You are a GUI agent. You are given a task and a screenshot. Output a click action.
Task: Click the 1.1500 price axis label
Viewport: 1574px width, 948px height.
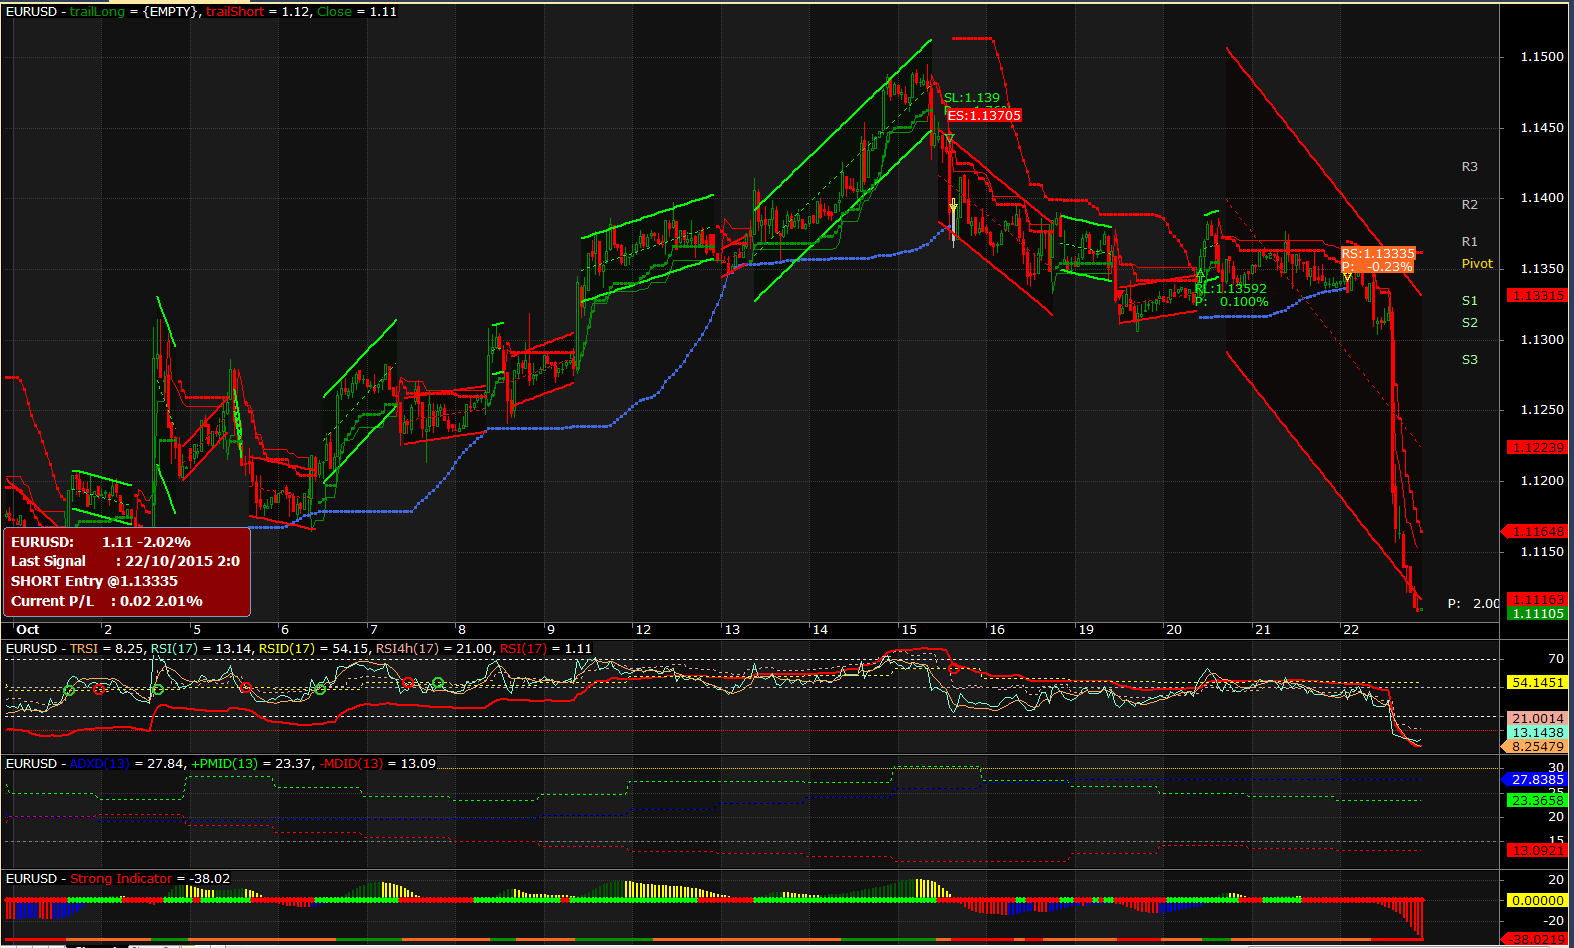[x=1542, y=57]
